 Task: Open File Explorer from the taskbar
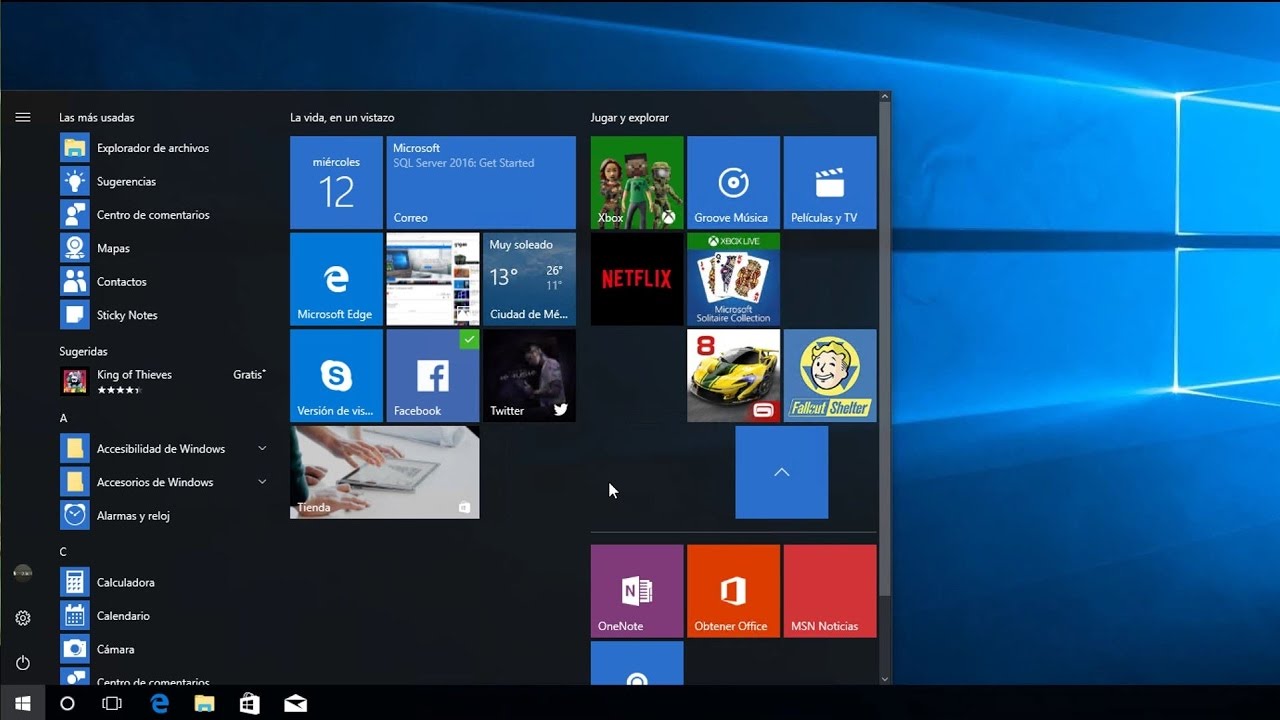pos(204,703)
